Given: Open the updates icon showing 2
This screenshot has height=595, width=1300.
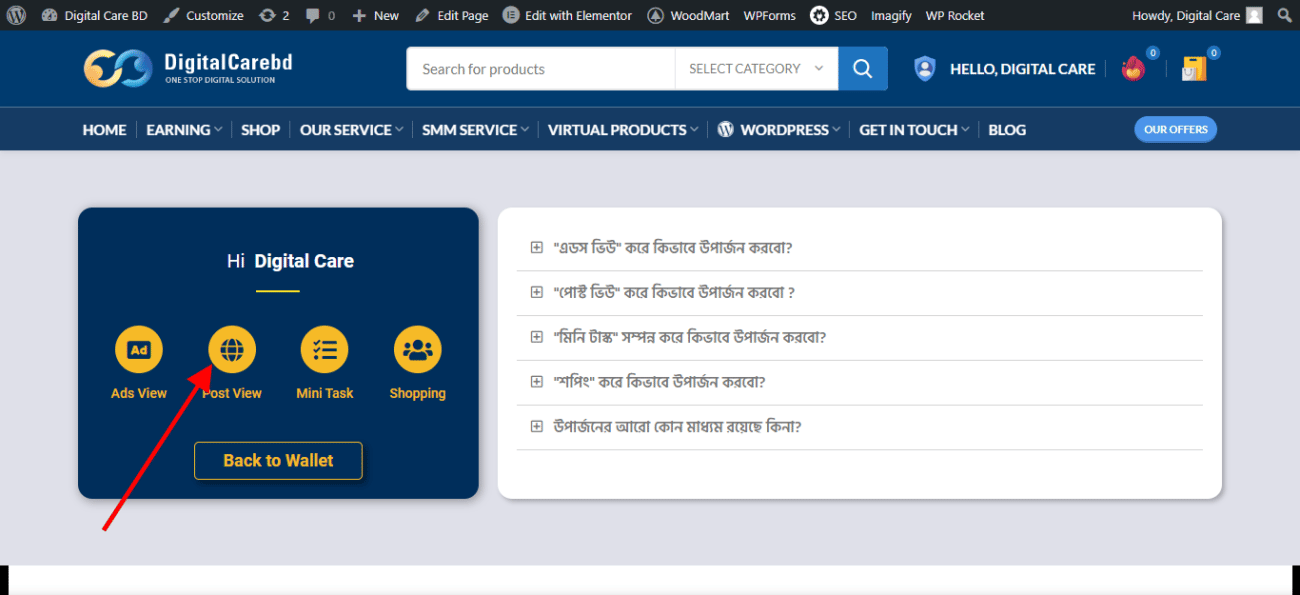Looking at the screenshot, I should tap(274, 15).
